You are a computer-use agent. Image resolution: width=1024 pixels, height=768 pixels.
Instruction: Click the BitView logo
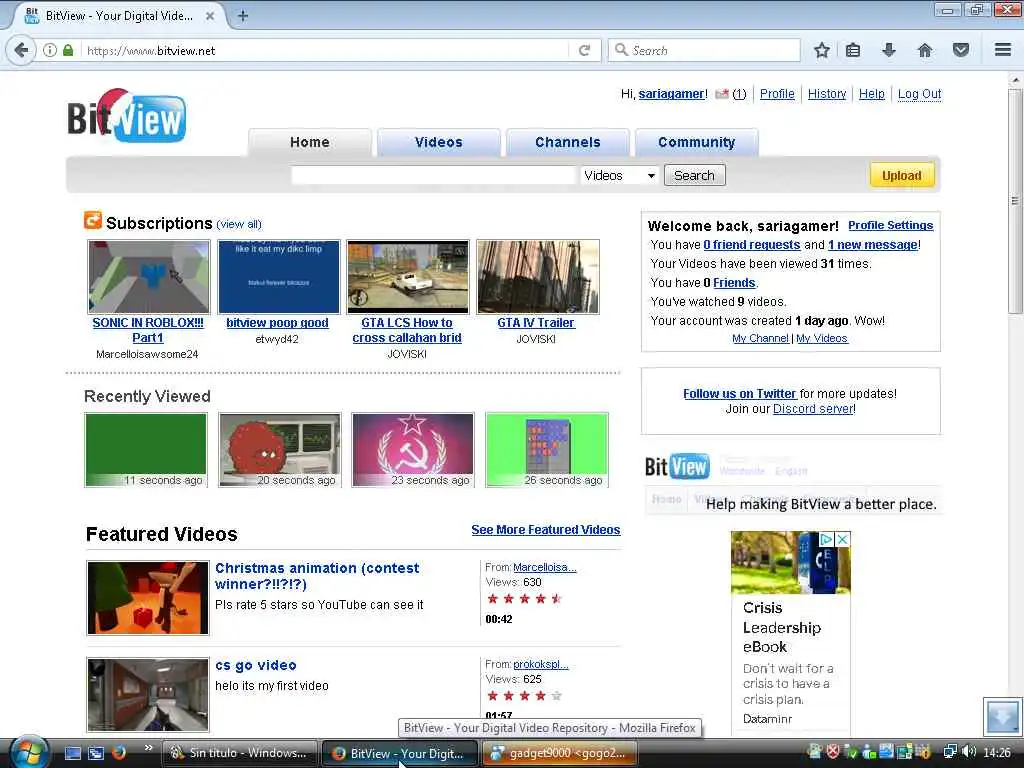(x=127, y=116)
